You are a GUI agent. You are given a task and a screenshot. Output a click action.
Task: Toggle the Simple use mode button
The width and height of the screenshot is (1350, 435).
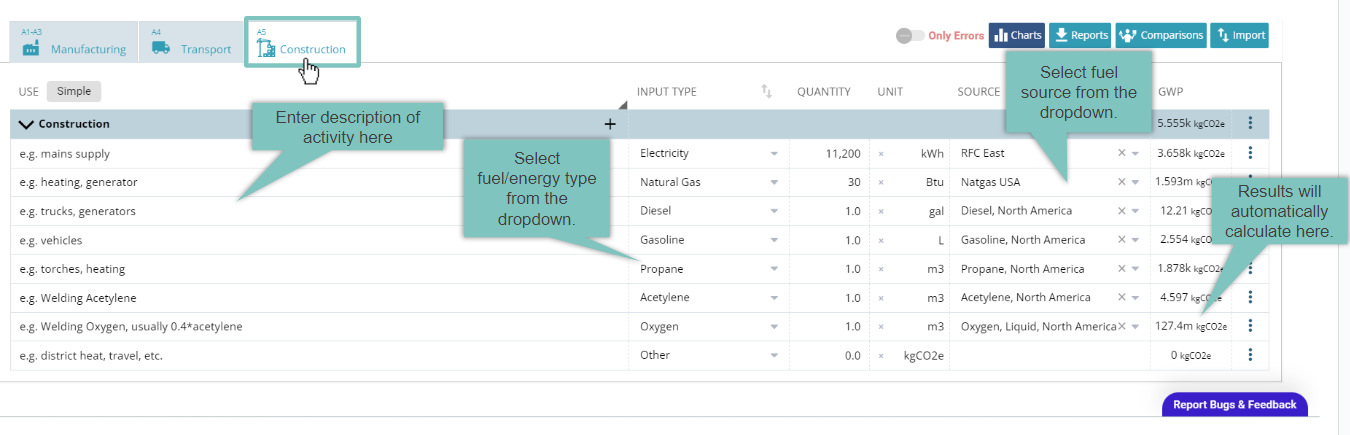[73, 91]
